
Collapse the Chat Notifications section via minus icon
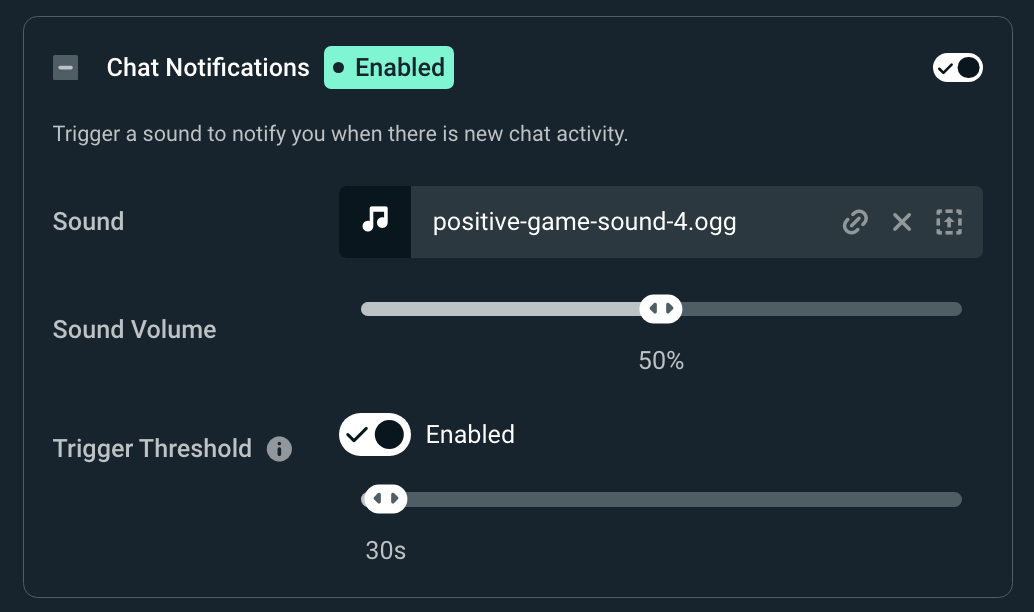[x=65, y=67]
